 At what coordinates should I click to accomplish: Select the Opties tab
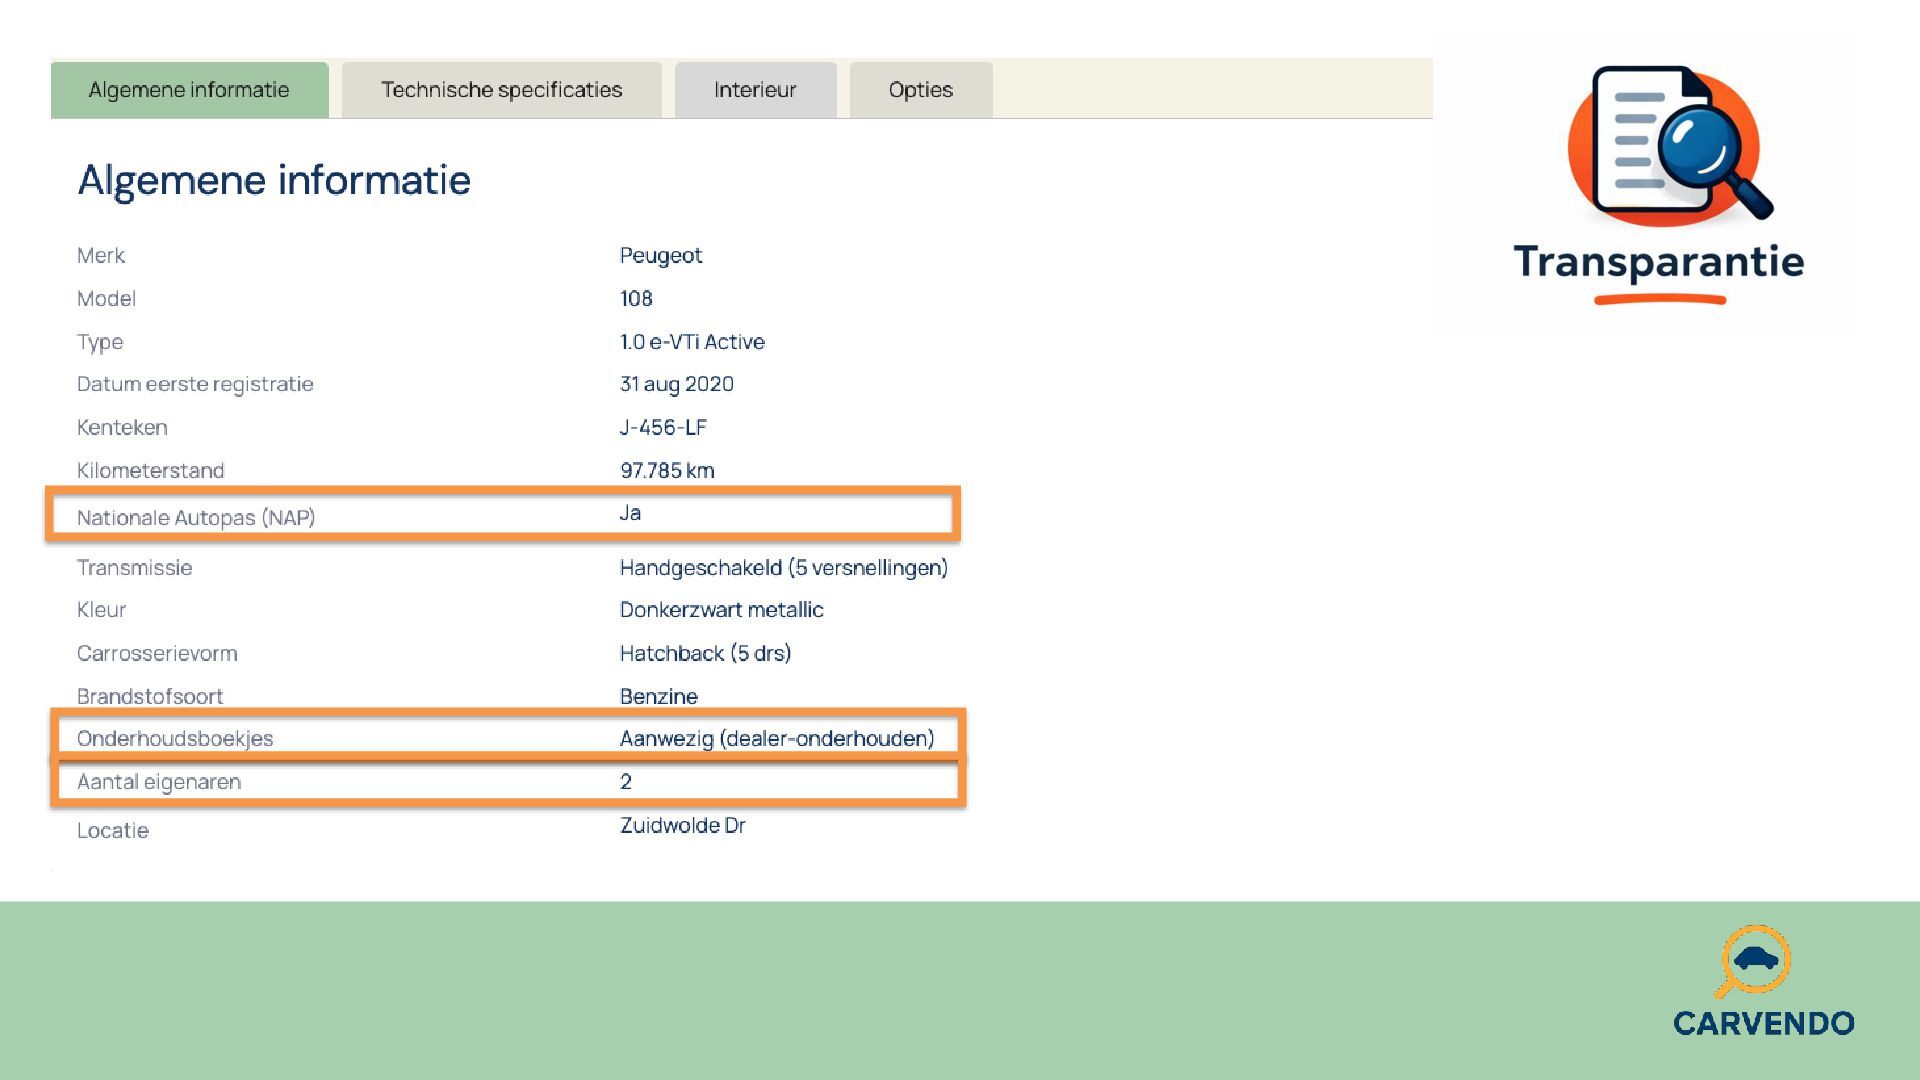point(920,90)
